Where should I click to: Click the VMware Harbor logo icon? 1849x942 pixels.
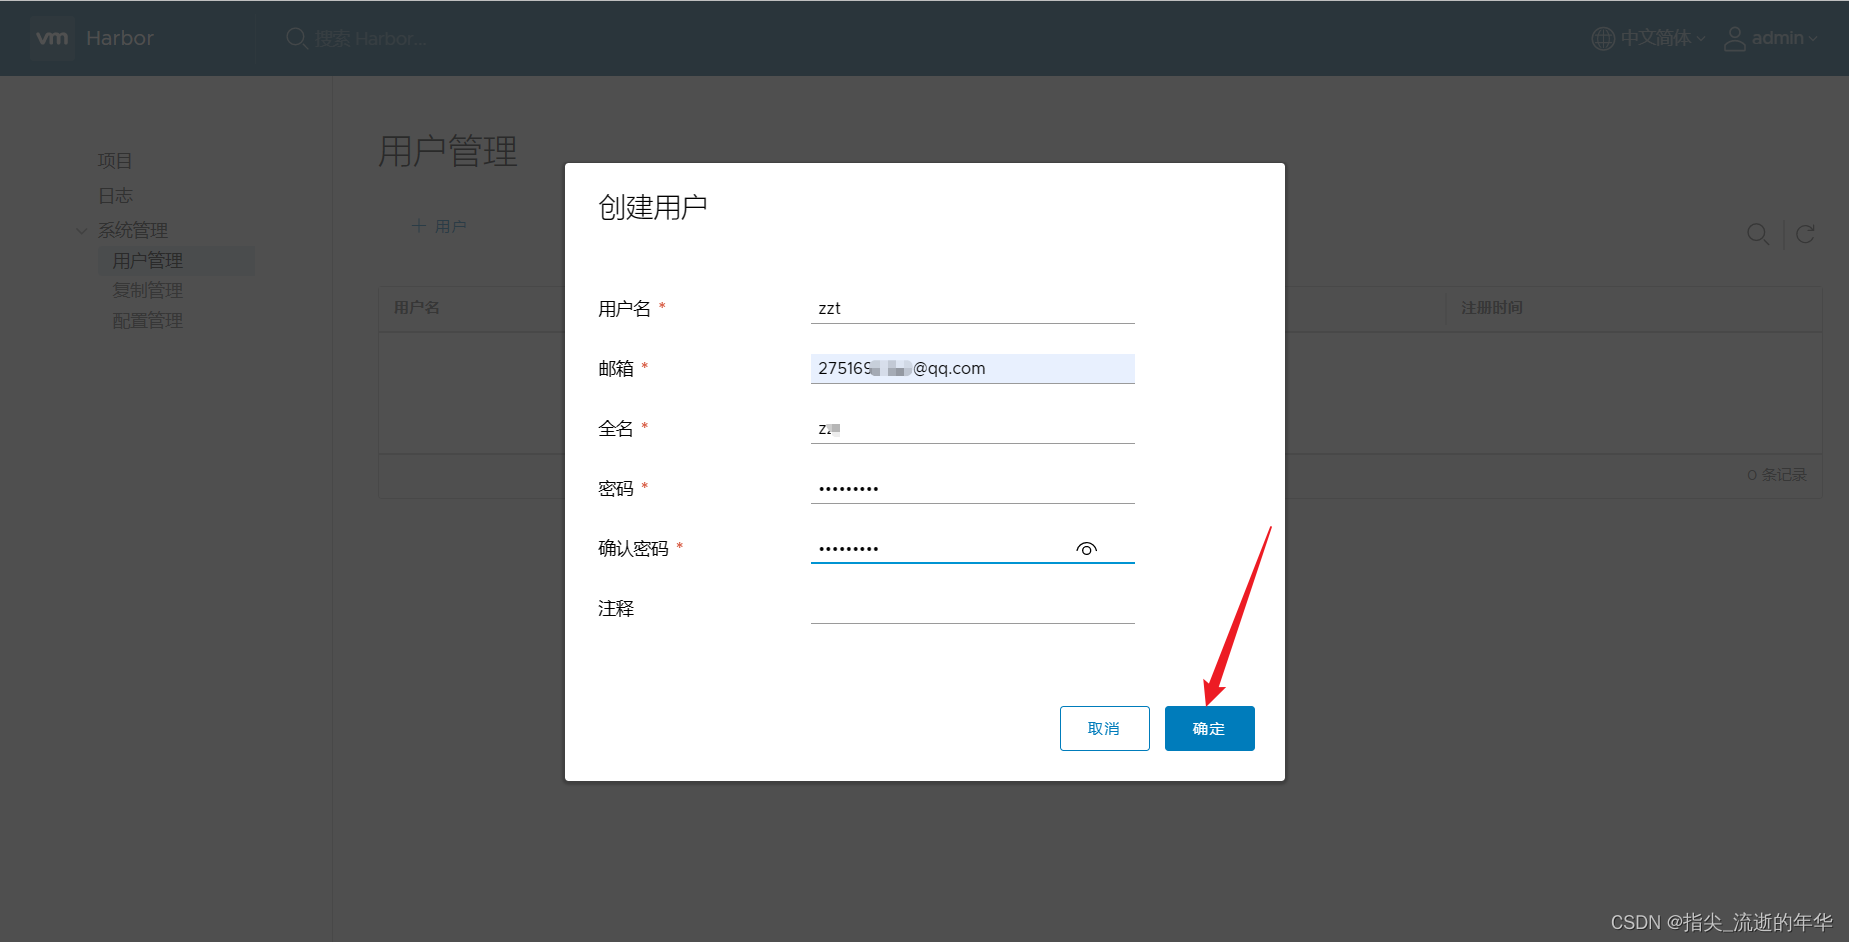point(52,38)
